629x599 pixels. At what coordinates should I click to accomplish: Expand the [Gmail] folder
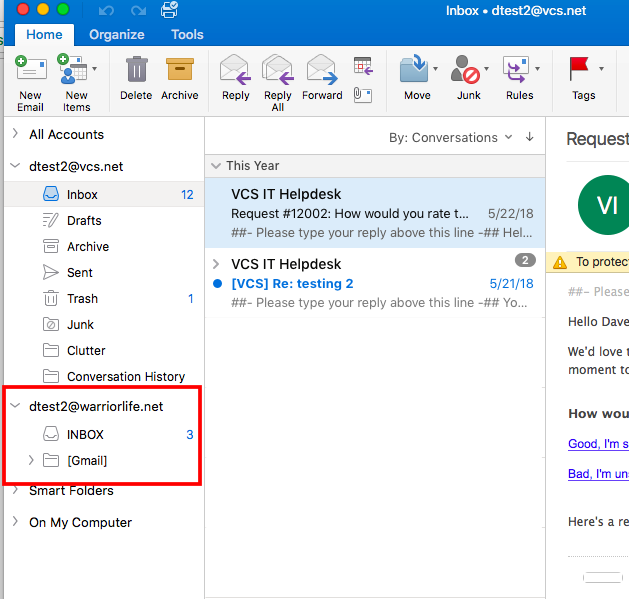click(x=31, y=460)
